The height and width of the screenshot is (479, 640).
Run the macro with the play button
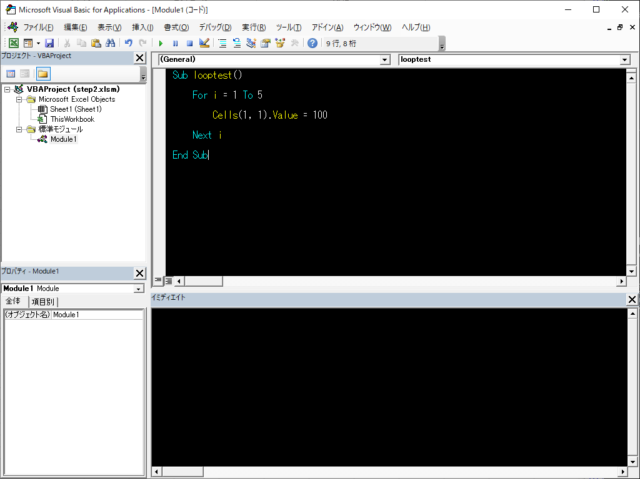coord(161,44)
